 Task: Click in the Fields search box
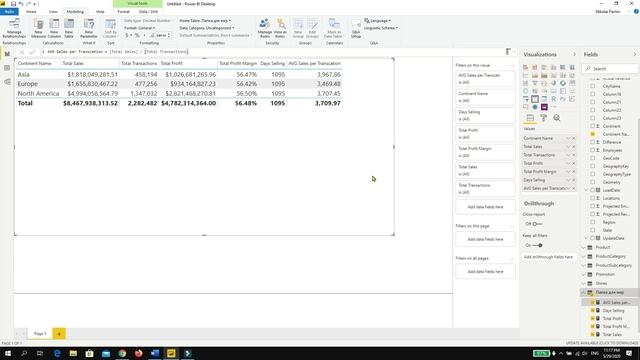(611, 69)
